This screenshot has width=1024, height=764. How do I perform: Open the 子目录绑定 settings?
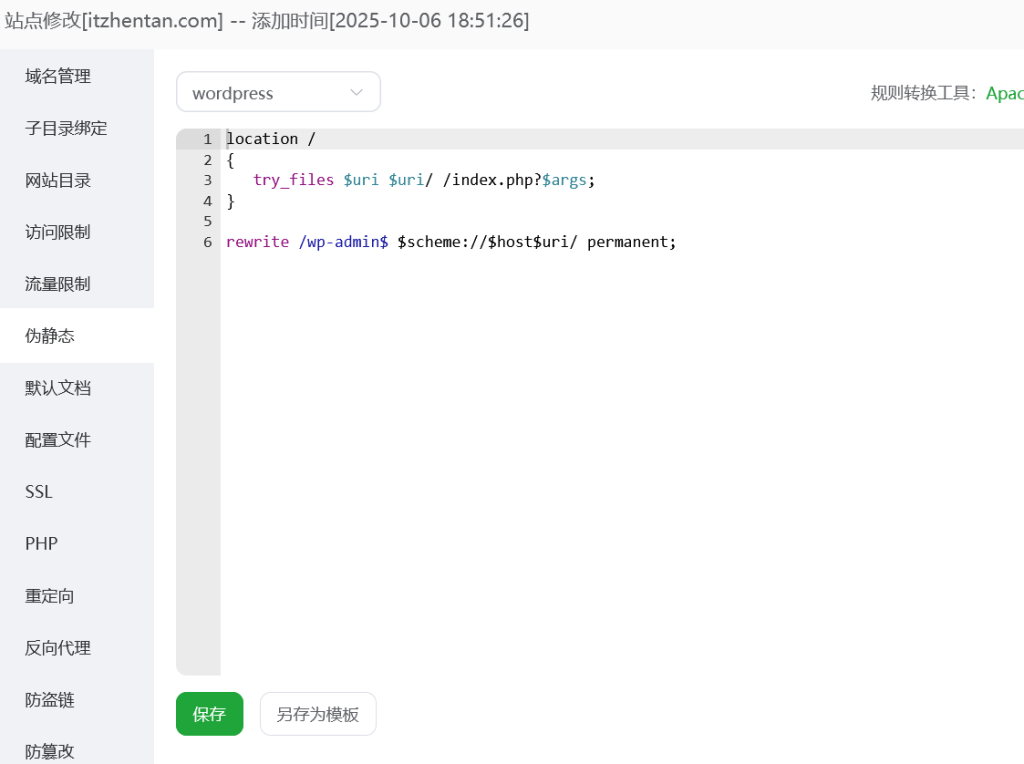(64, 127)
